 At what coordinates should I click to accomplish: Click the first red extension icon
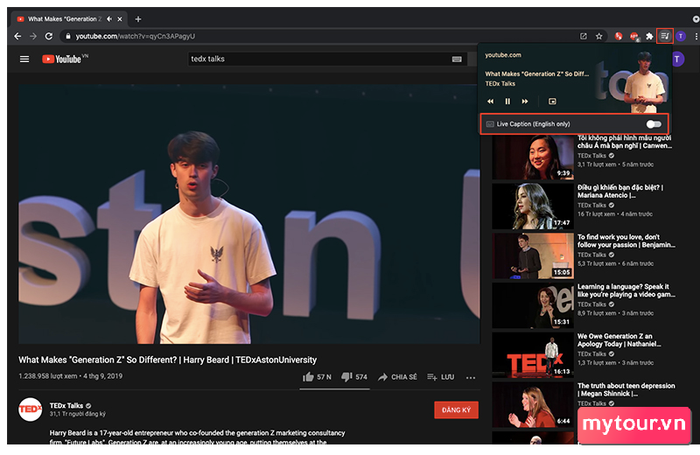pyautogui.click(x=618, y=36)
